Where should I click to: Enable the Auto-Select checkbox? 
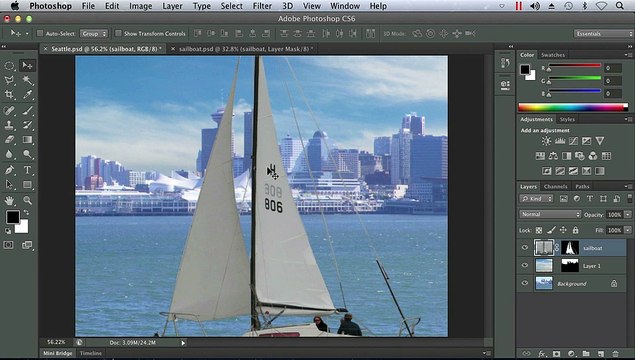40,33
